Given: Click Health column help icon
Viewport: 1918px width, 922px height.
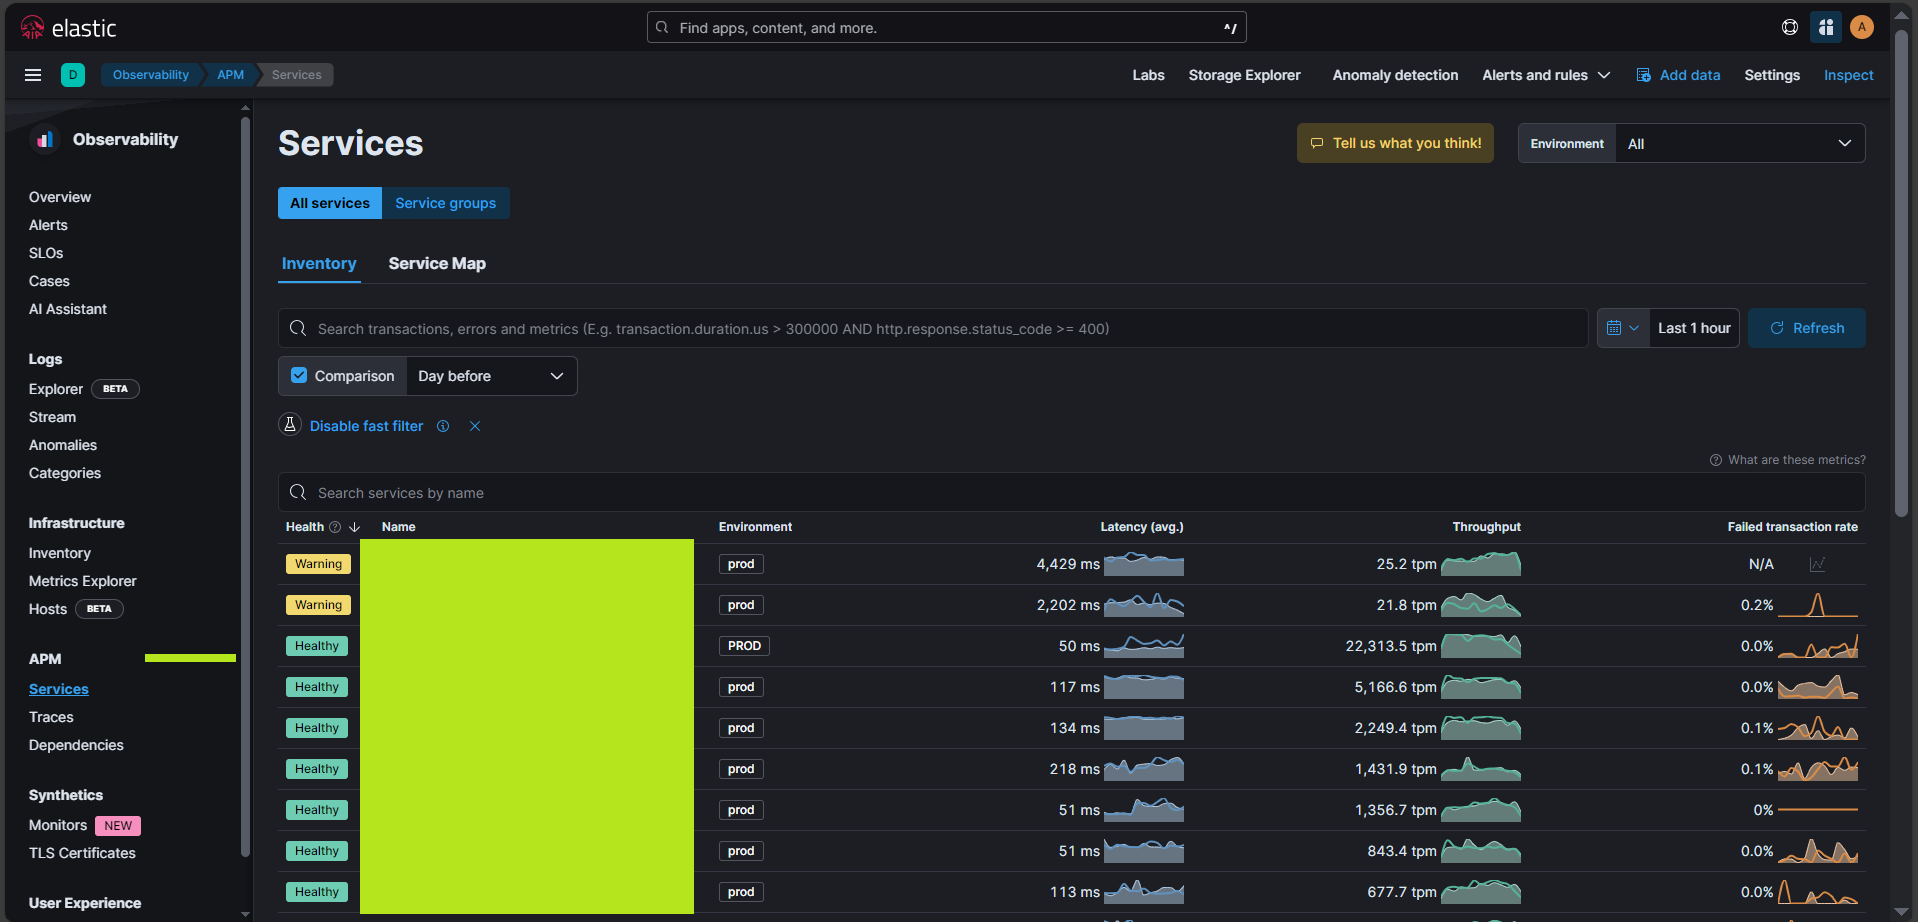Looking at the screenshot, I should pos(335,527).
